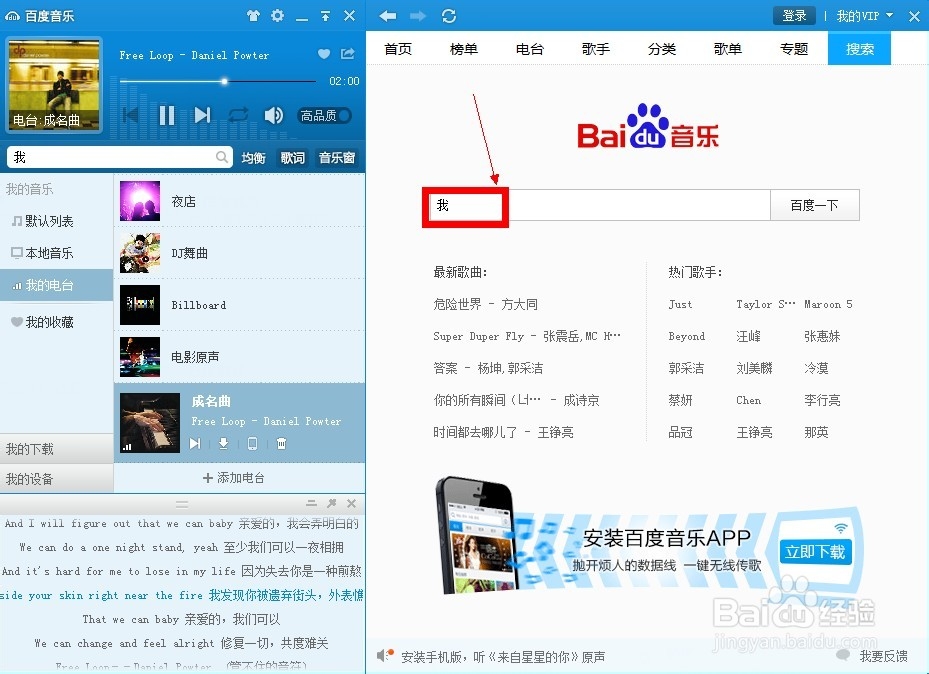Close the lyrics panel
This screenshot has width=929, height=674.
click(x=351, y=503)
